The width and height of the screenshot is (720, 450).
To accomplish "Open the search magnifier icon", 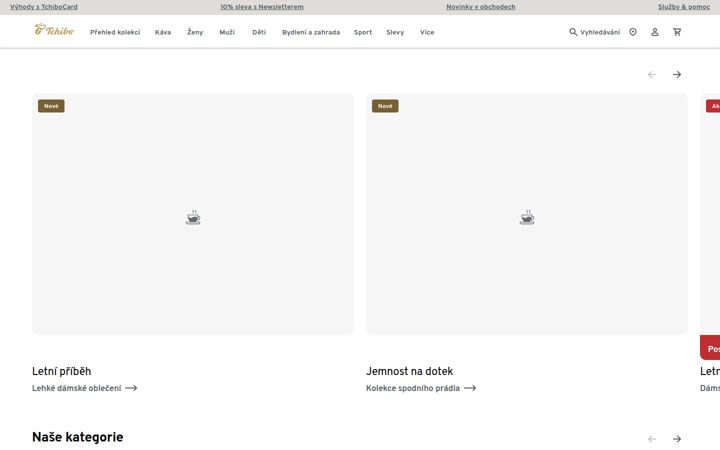I will (x=573, y=32).
